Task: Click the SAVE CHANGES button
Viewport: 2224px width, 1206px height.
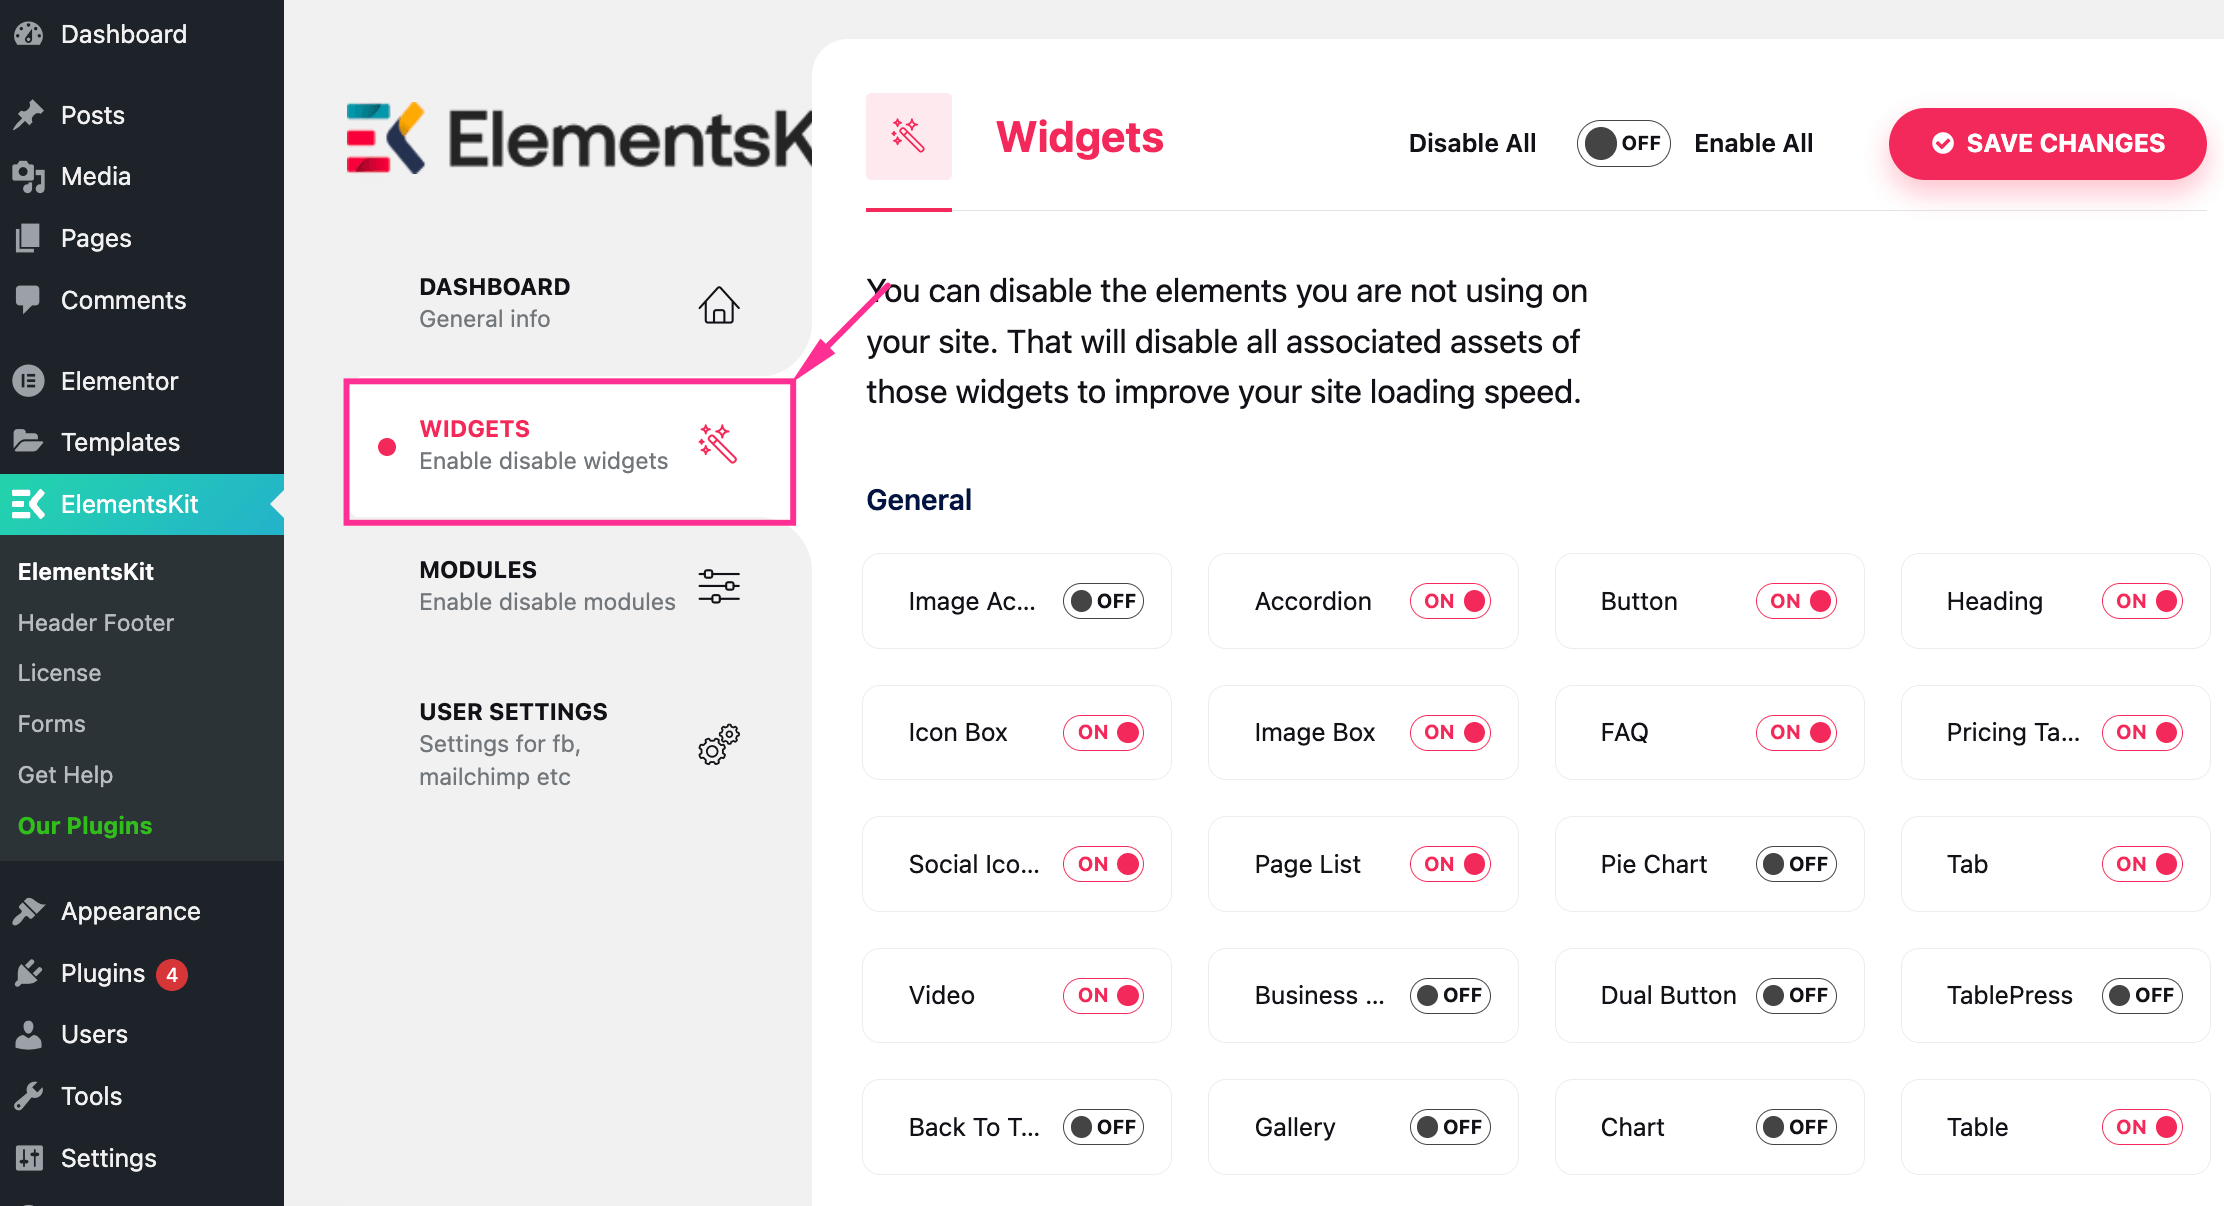Action: [2046, 143]
